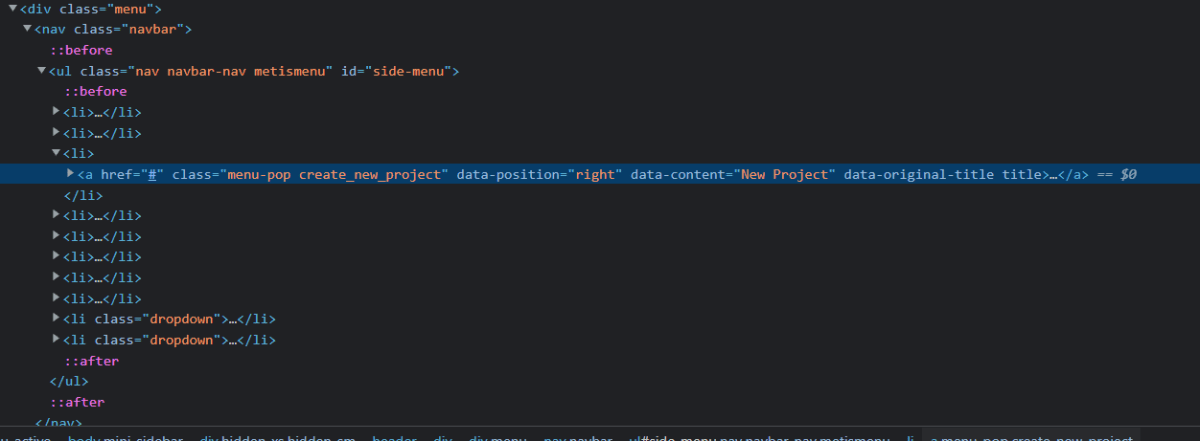
Task: Expand the li row directly below the closing </li>
Action: pyautogui.click(x=56, y=215)
